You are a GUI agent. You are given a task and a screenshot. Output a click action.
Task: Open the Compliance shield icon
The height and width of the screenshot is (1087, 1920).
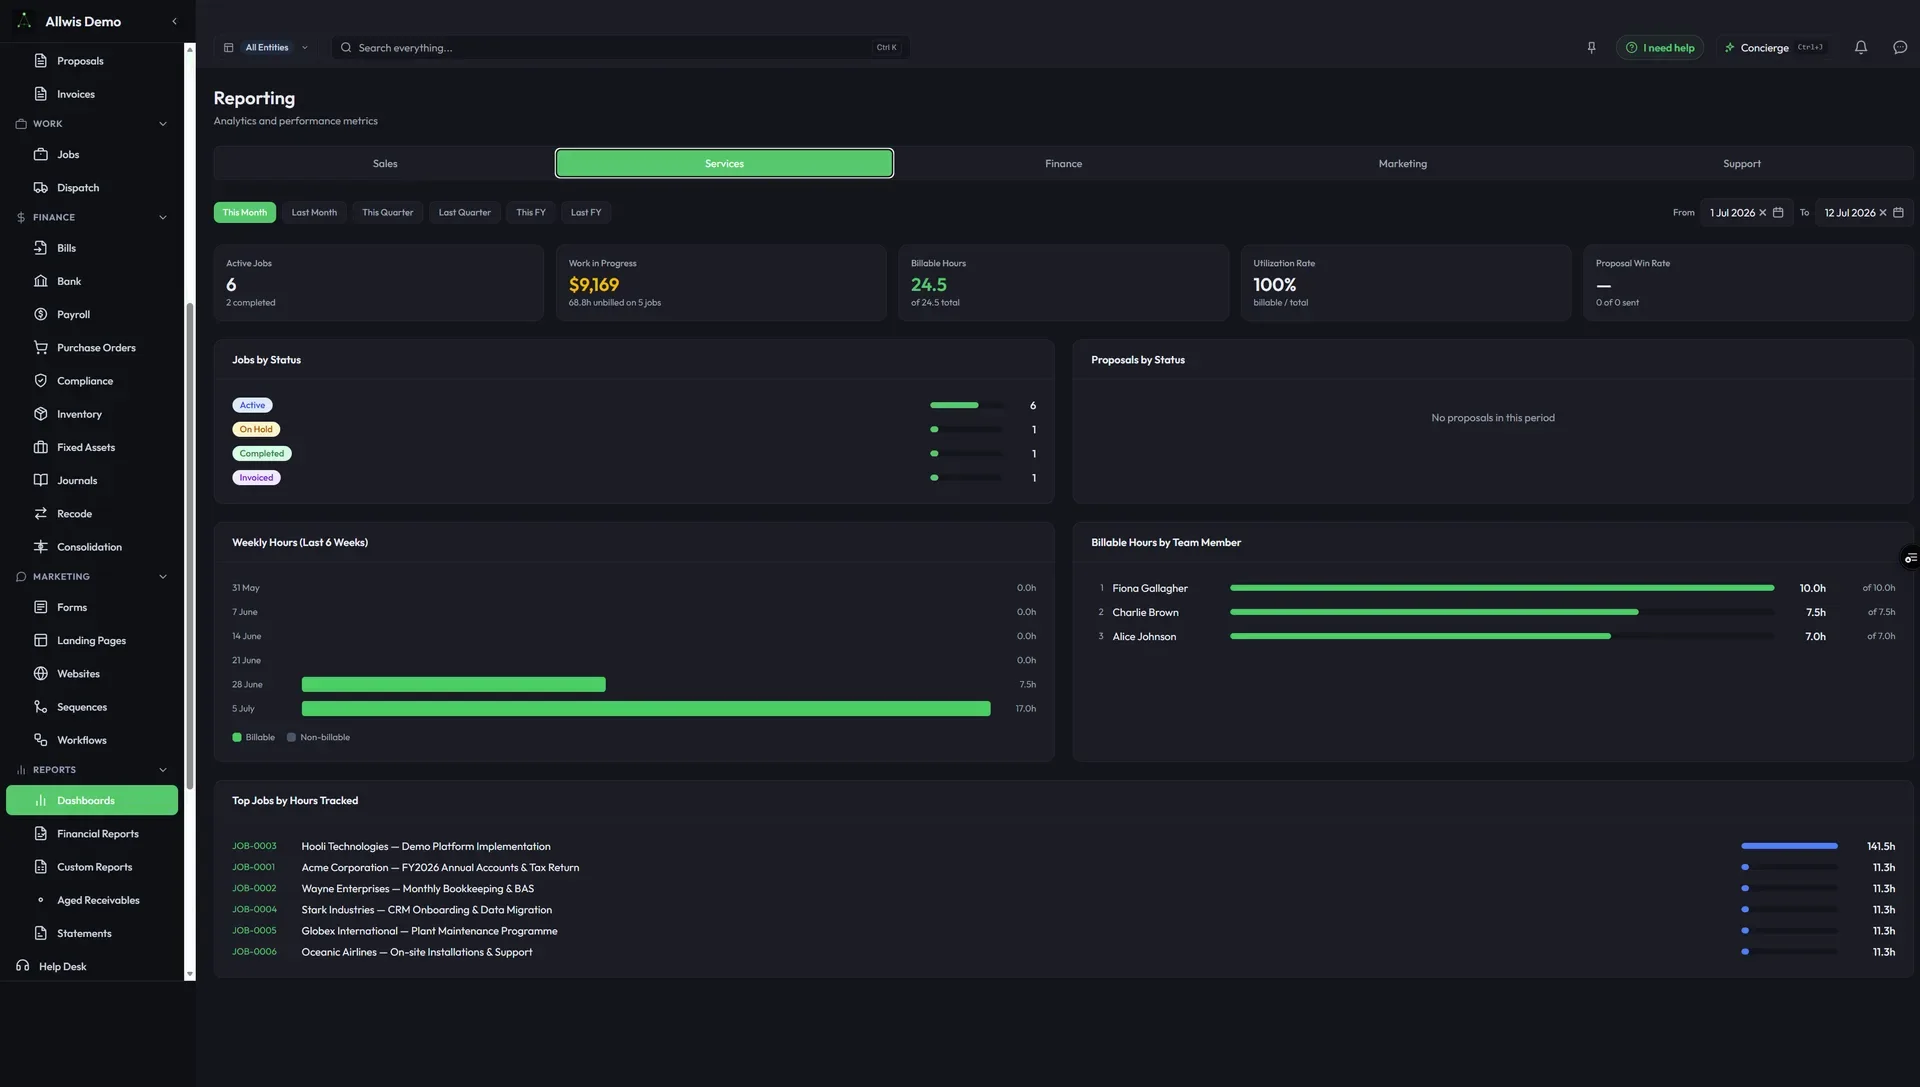(x=41, y=381)
